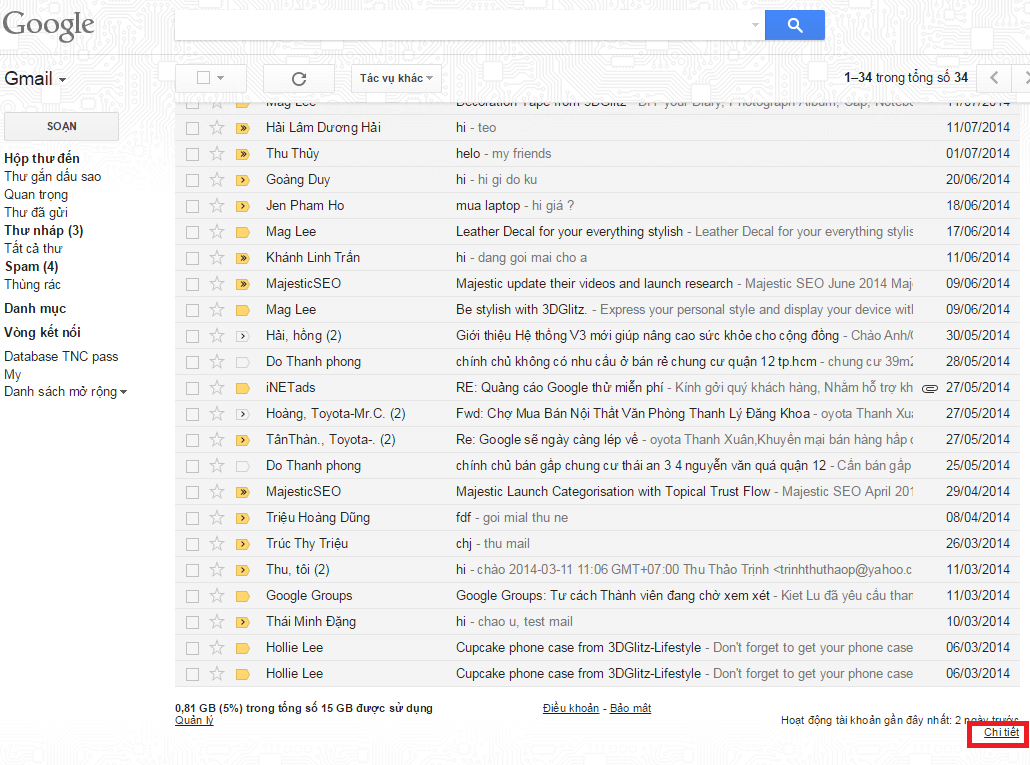This screenshot has height=765, width=1030.
Task: Open the Quan trọng folder
Action: pos(36,194)
